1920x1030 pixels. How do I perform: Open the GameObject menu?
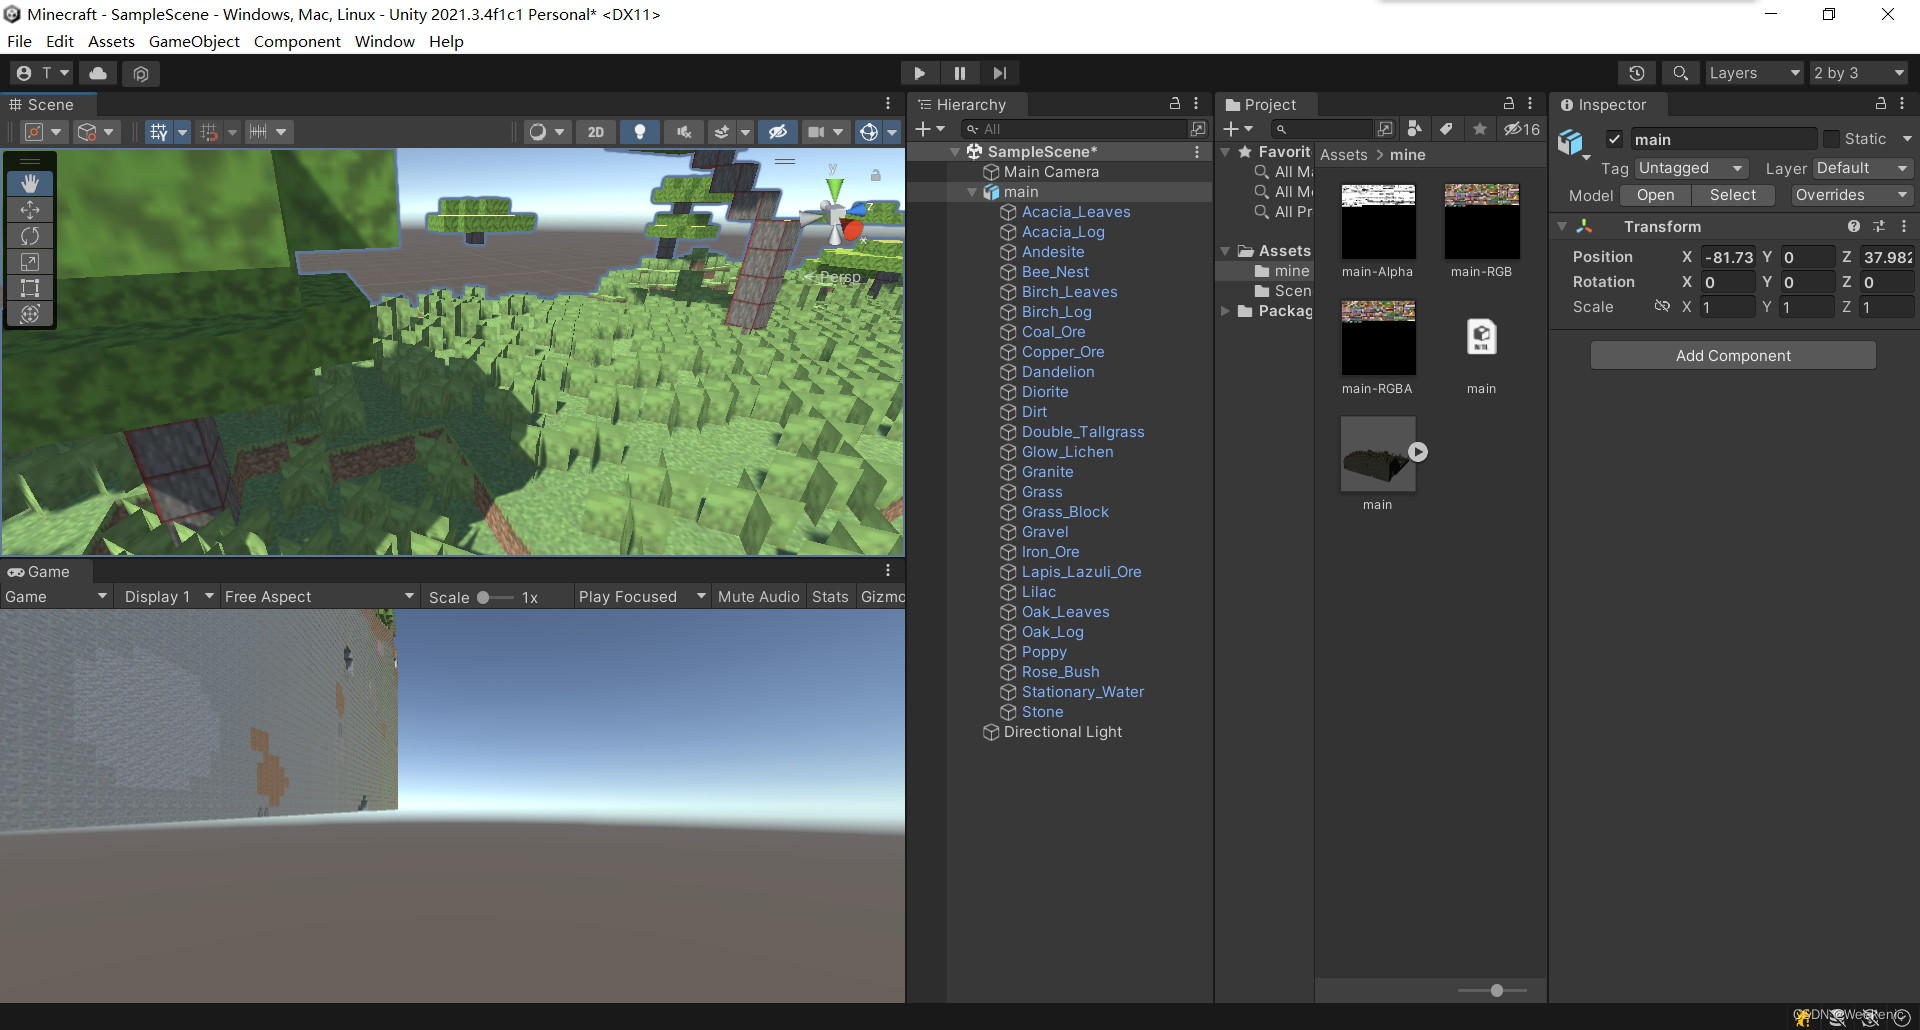tap(194, 41)
